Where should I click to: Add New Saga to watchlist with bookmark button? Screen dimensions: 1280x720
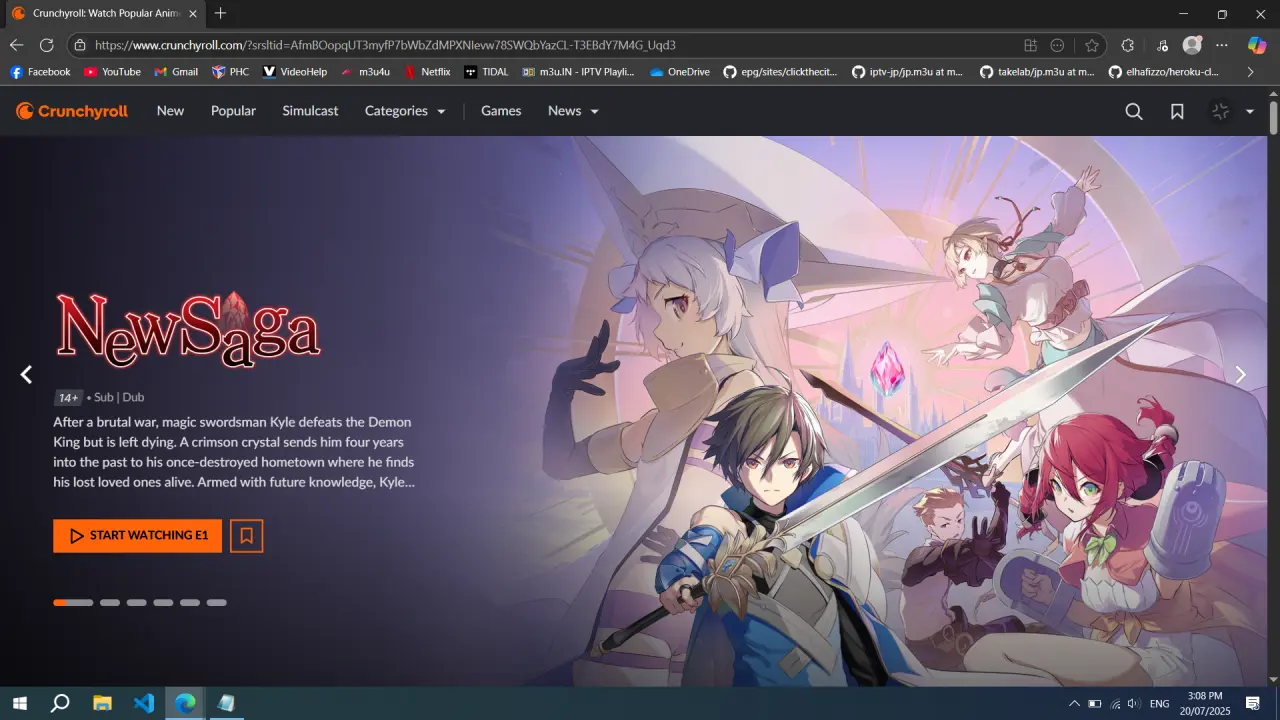pos(246,535)
